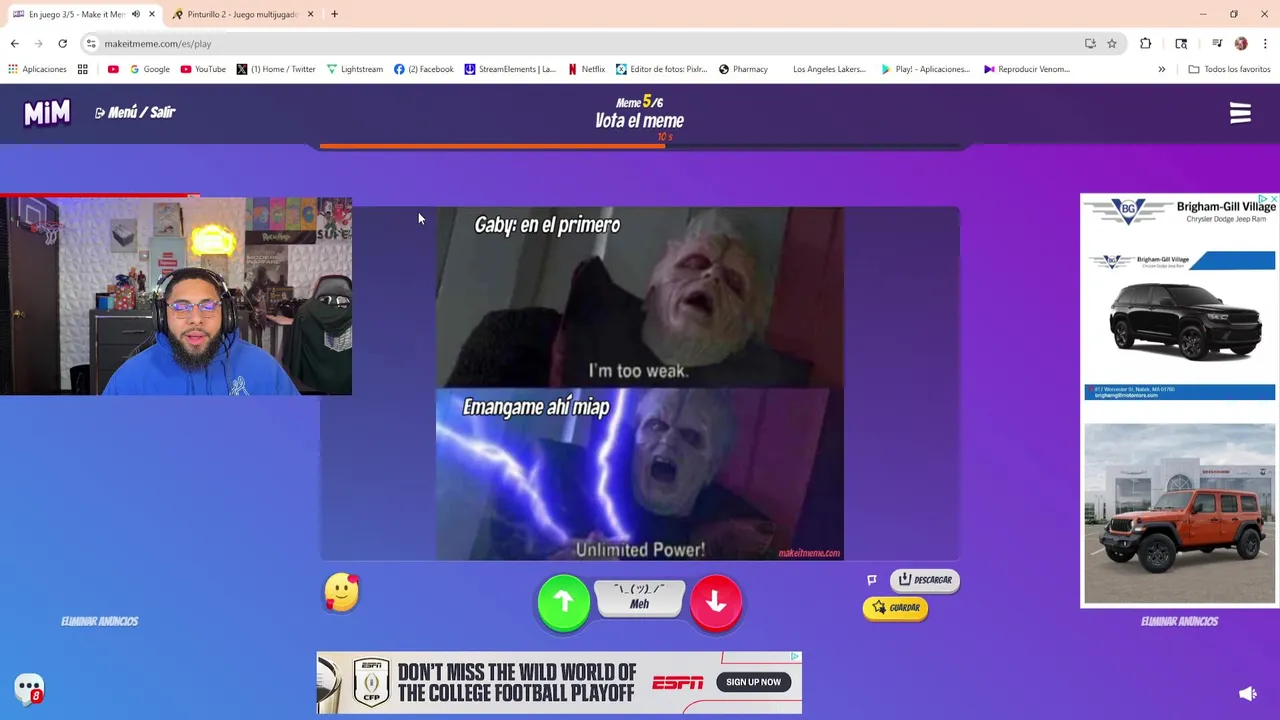Open the chat bubble with notification badge
The width and height of the screenshot is (1280, 720).
pos(29,688)
